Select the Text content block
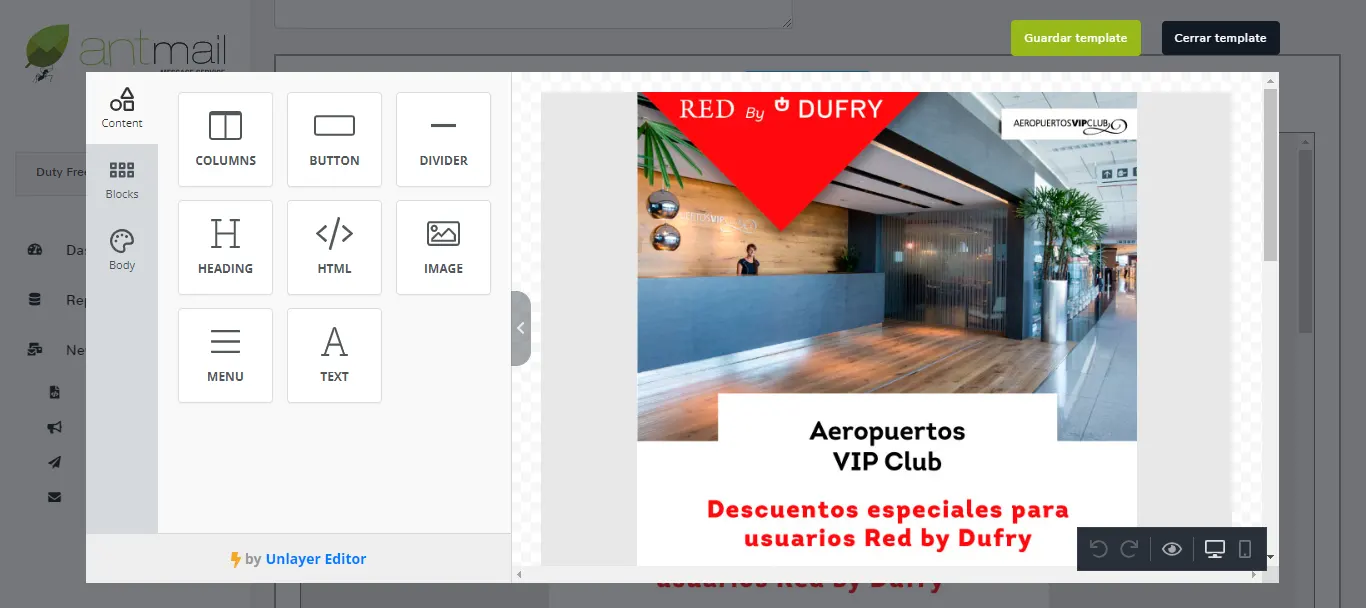This screenshot has height=608, width=1366. click(x=334, y=355)
